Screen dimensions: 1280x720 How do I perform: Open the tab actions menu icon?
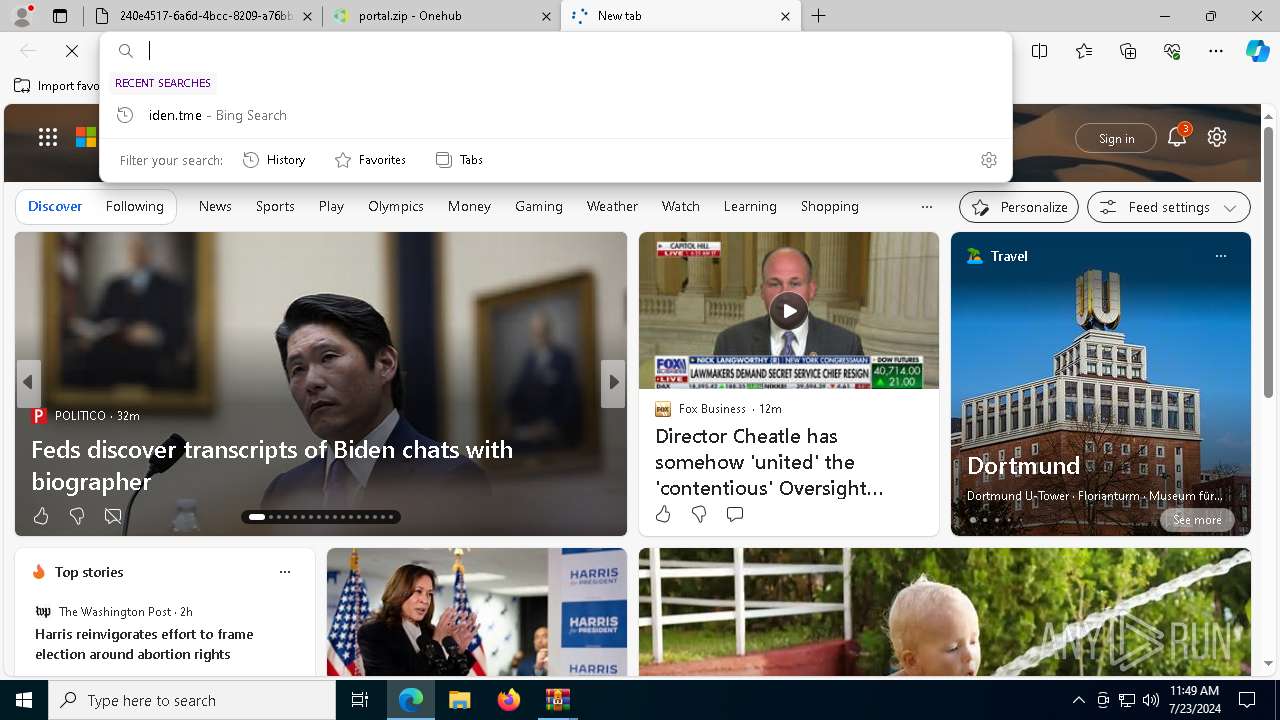60,16
